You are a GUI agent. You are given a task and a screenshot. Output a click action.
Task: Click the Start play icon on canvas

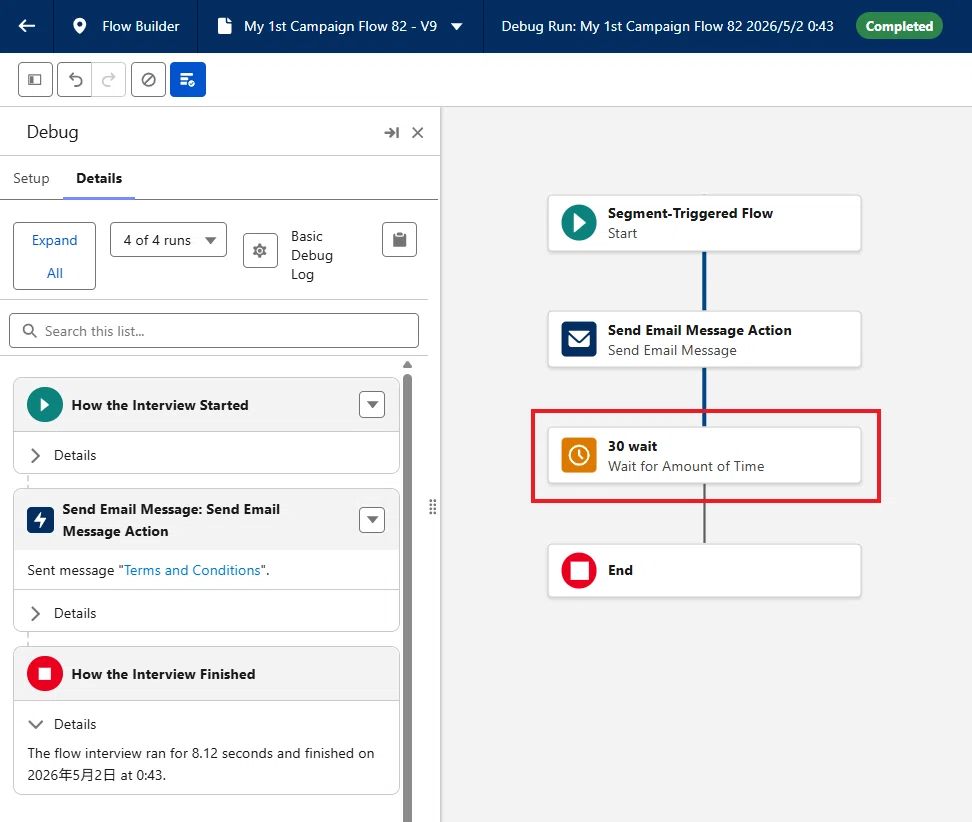(x=579, y=223)
